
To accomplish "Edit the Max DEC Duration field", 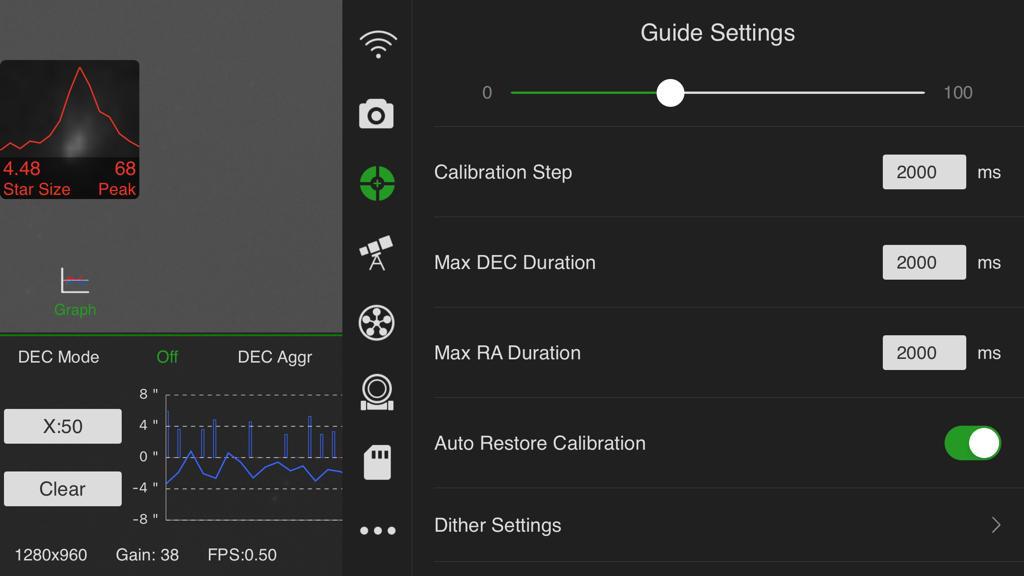I will tap(924, 262).
